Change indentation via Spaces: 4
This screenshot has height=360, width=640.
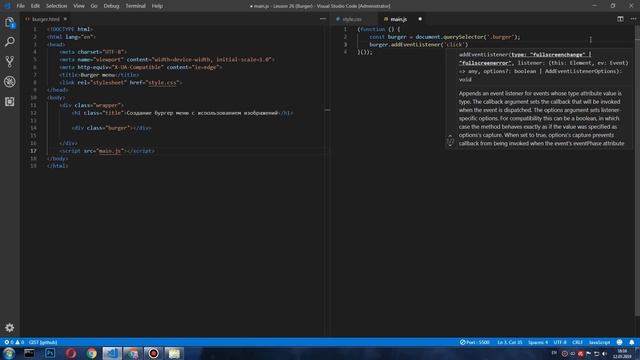click(538, 342)
